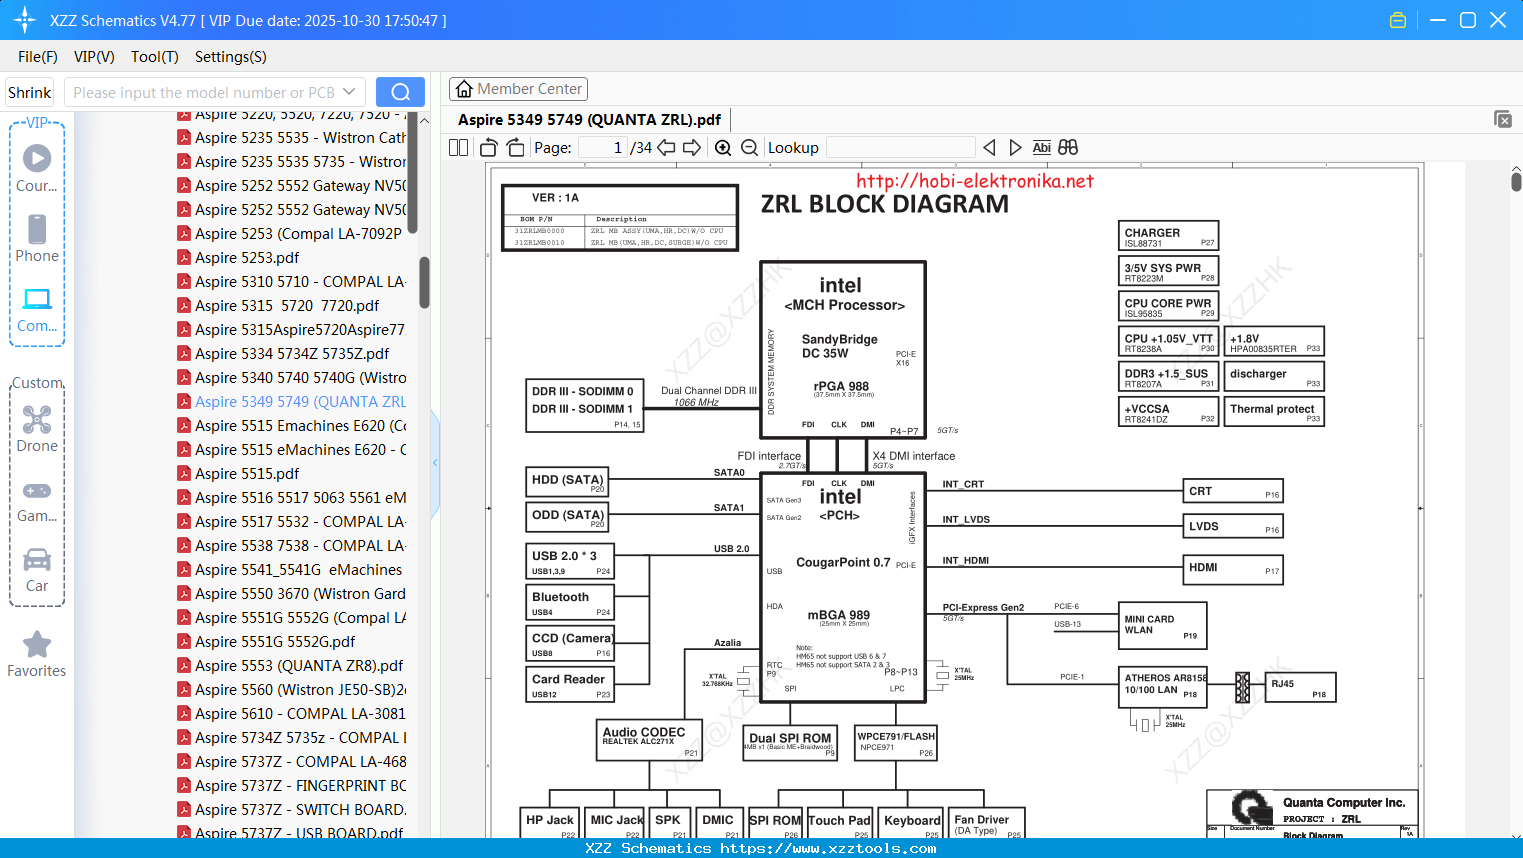The height and width of the screenshot is (858, 1523).
Task: Open the Tool(T) menu
Action: [x=155, y=57]
